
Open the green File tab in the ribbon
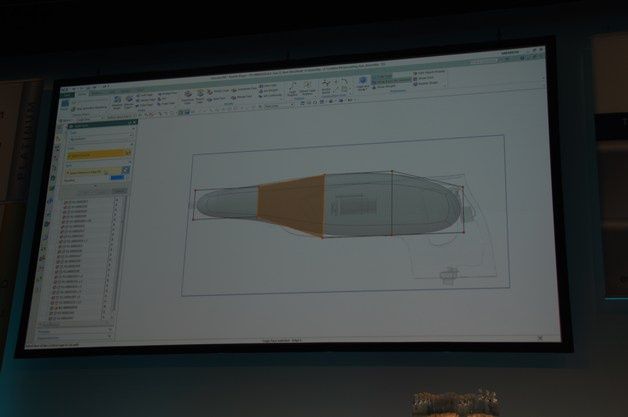(x=66, y=95)
